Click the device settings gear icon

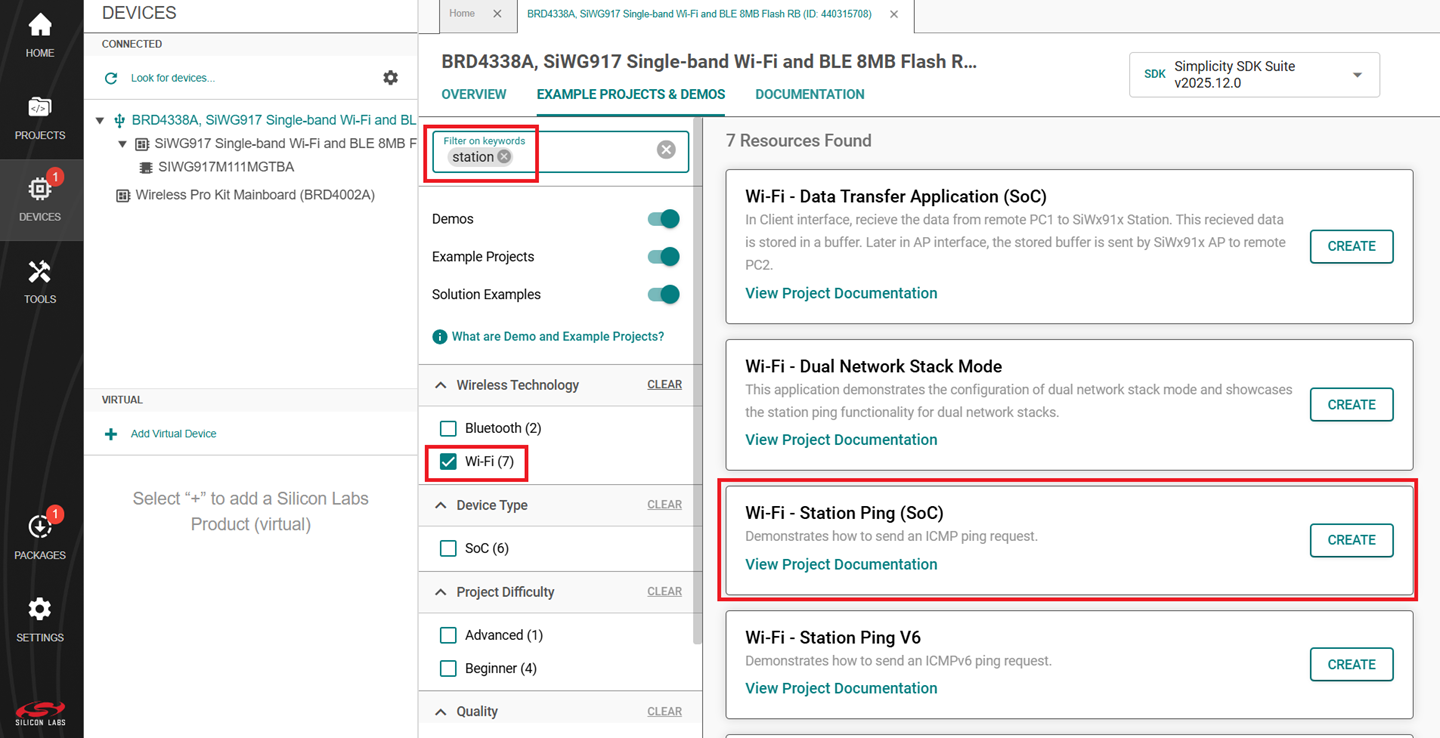[390, 78]
